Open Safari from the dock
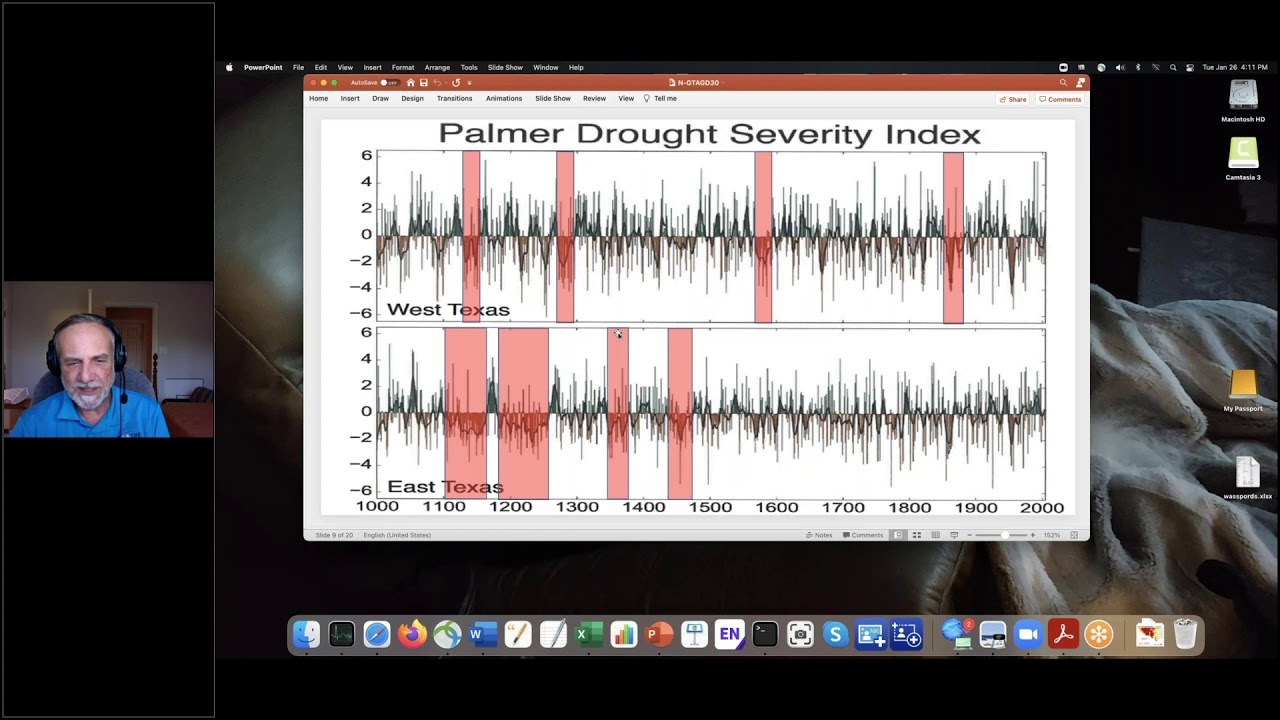The width and height of the screenshot is (1280, 720). click(377, 634)
